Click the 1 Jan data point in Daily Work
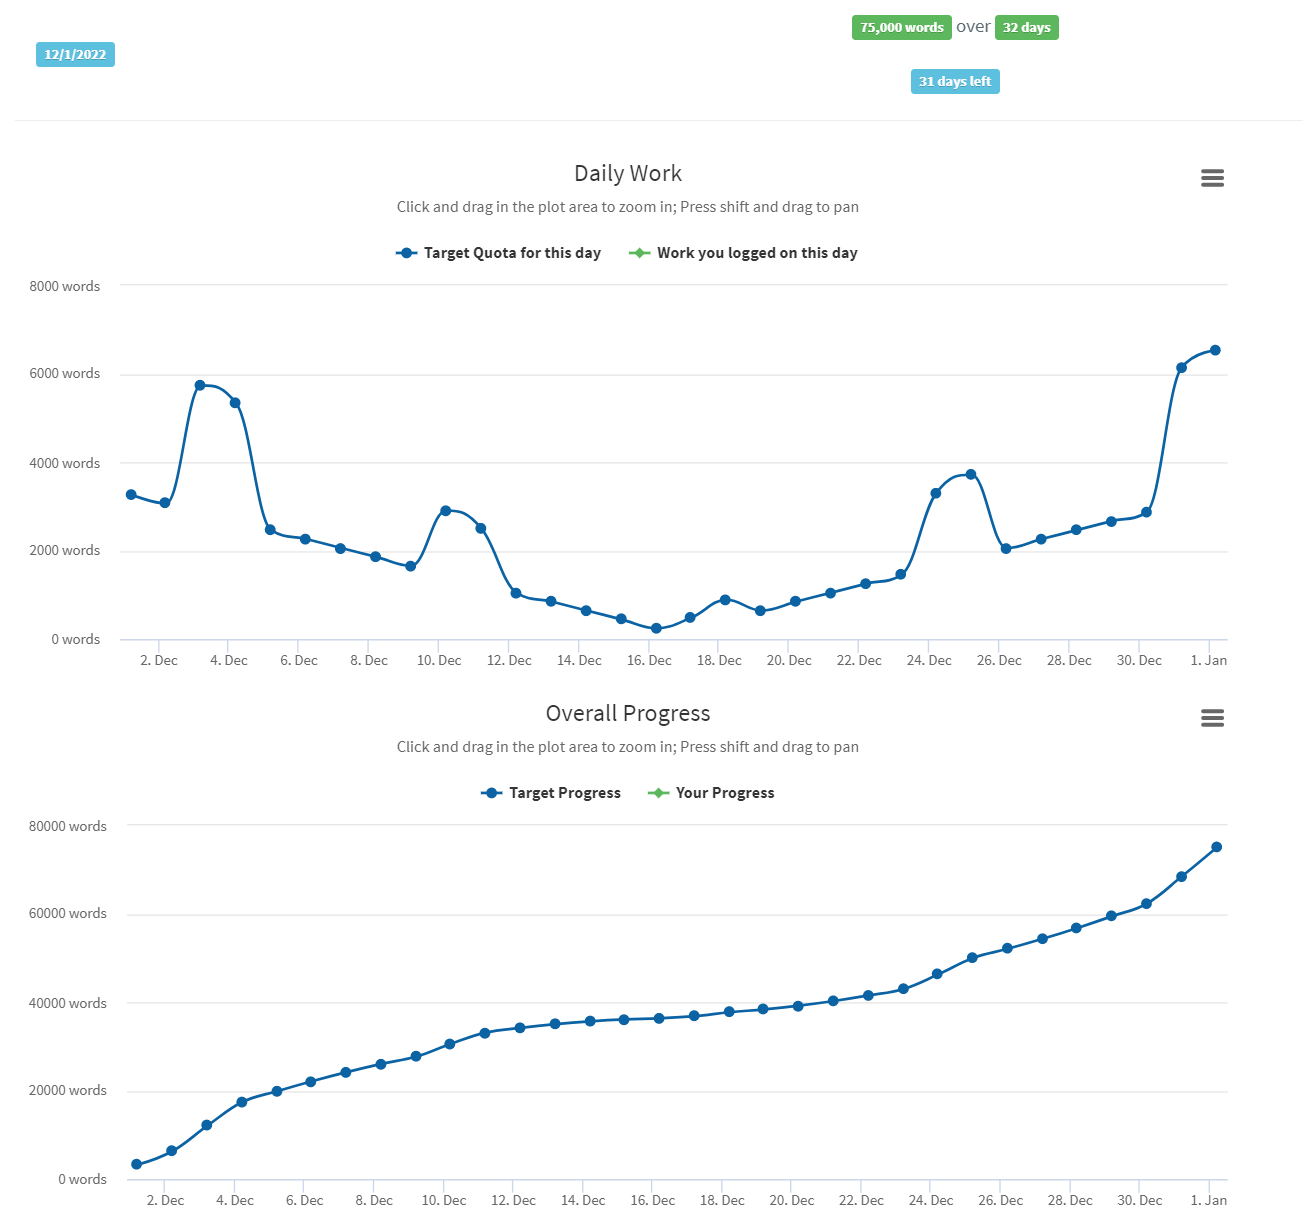 click(1215, 350)
